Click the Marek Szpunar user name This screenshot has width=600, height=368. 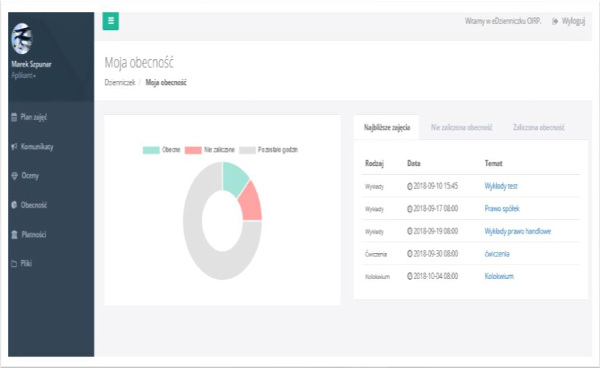(x=31, y=64)
